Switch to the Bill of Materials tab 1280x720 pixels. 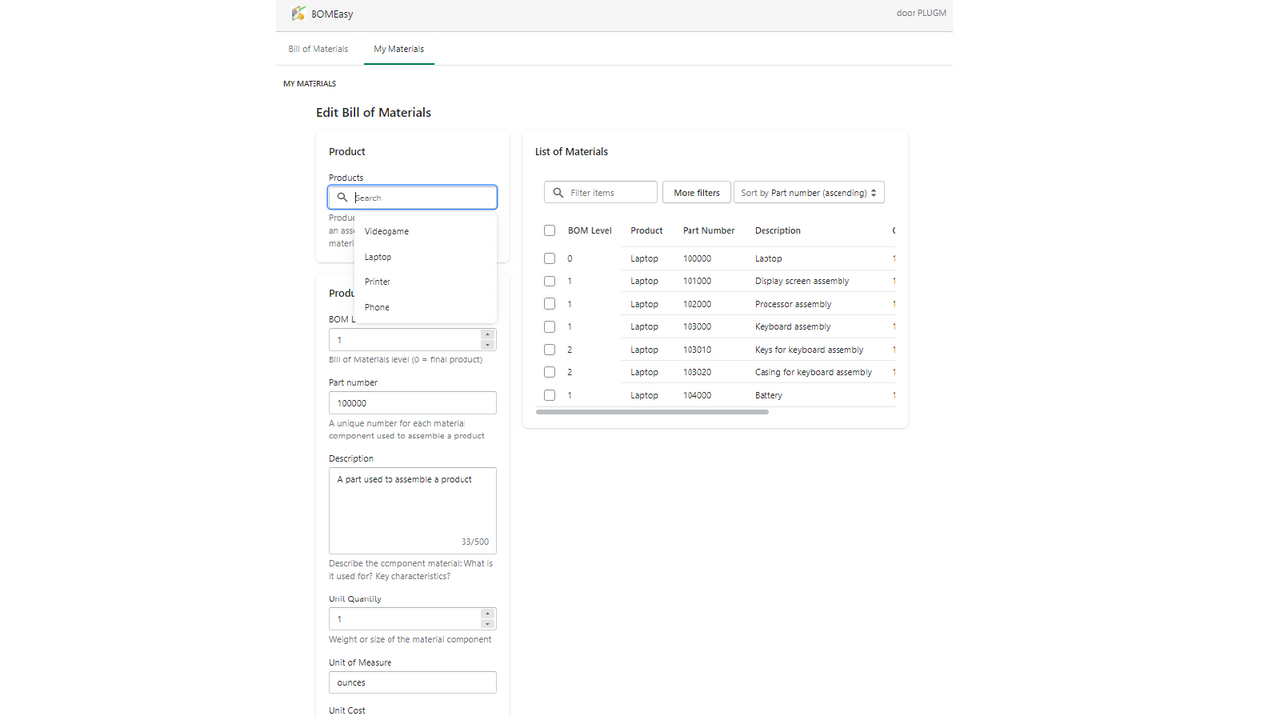tap(318, 49)
